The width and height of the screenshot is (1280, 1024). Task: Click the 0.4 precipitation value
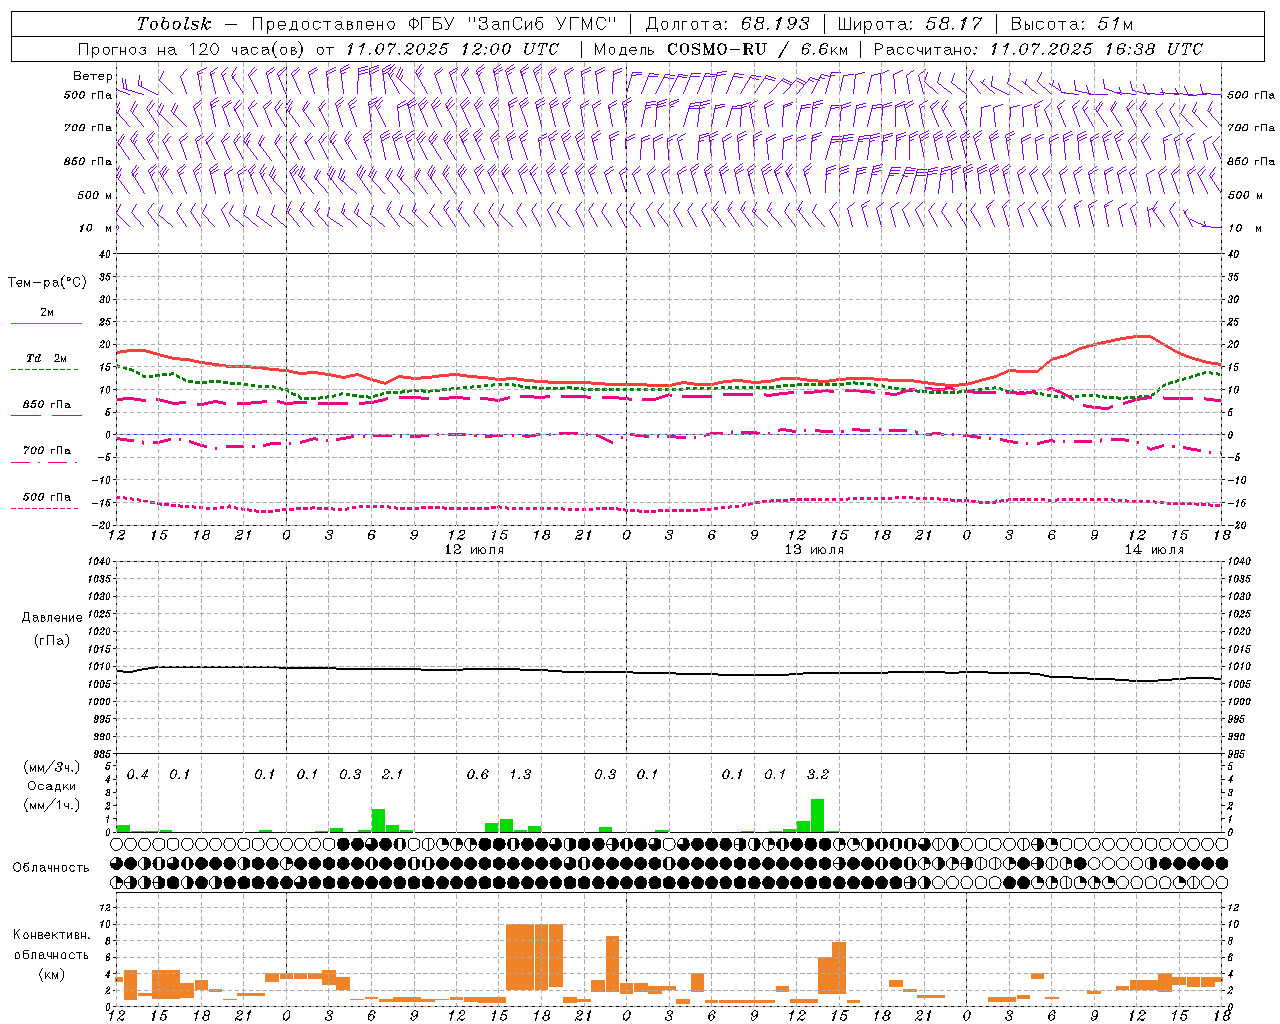pyautogui.click(x=138, y=774)
